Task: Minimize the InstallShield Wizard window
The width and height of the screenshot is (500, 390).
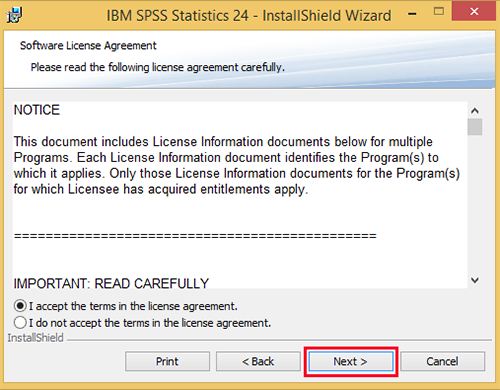Action: coord(412,14)
